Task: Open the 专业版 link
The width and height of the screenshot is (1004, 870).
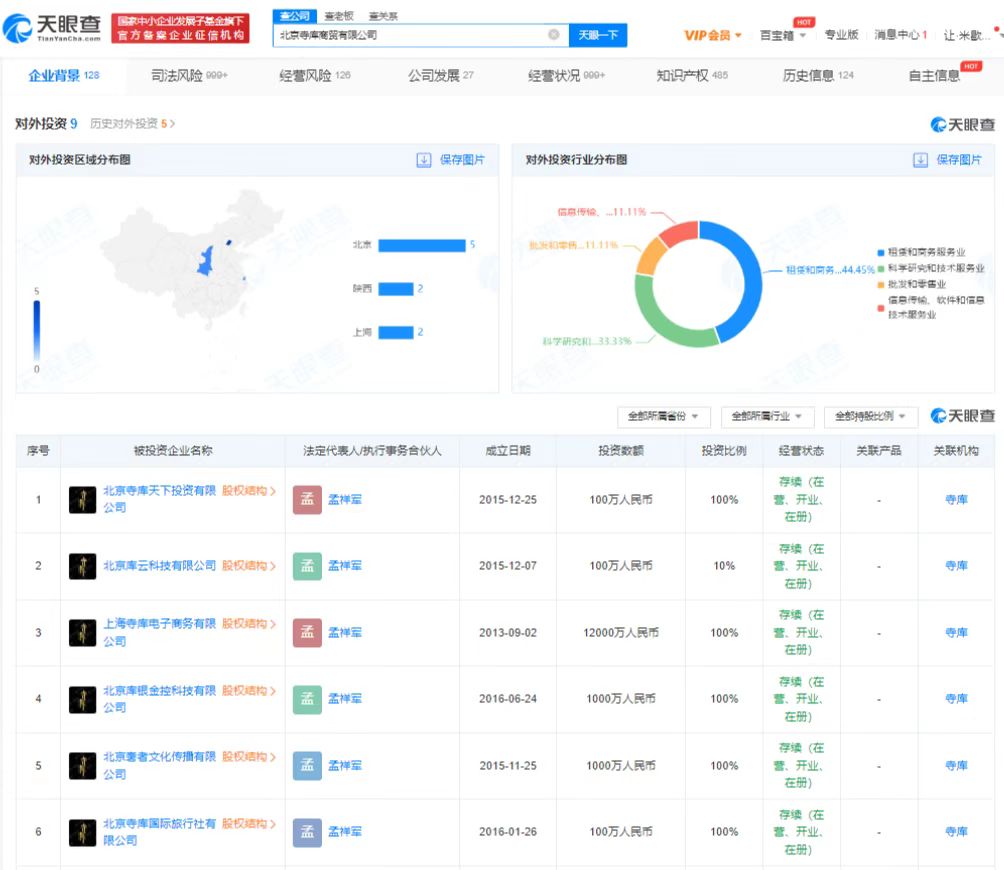Action: pyautogui.click(x=841, y=35)
